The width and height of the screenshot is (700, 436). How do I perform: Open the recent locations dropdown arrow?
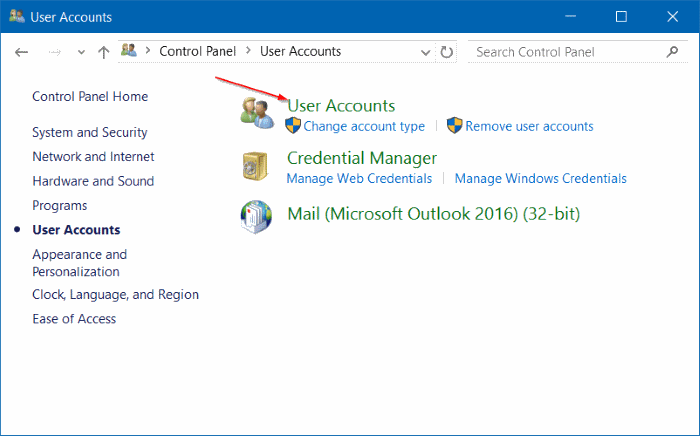point(81,52)
